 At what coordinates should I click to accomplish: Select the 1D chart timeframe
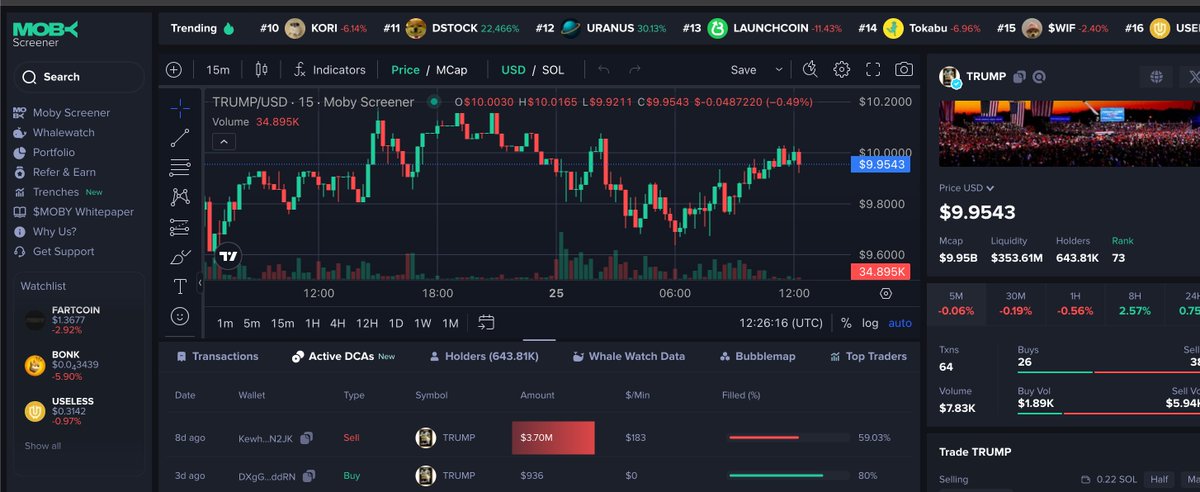pos(396,323)
